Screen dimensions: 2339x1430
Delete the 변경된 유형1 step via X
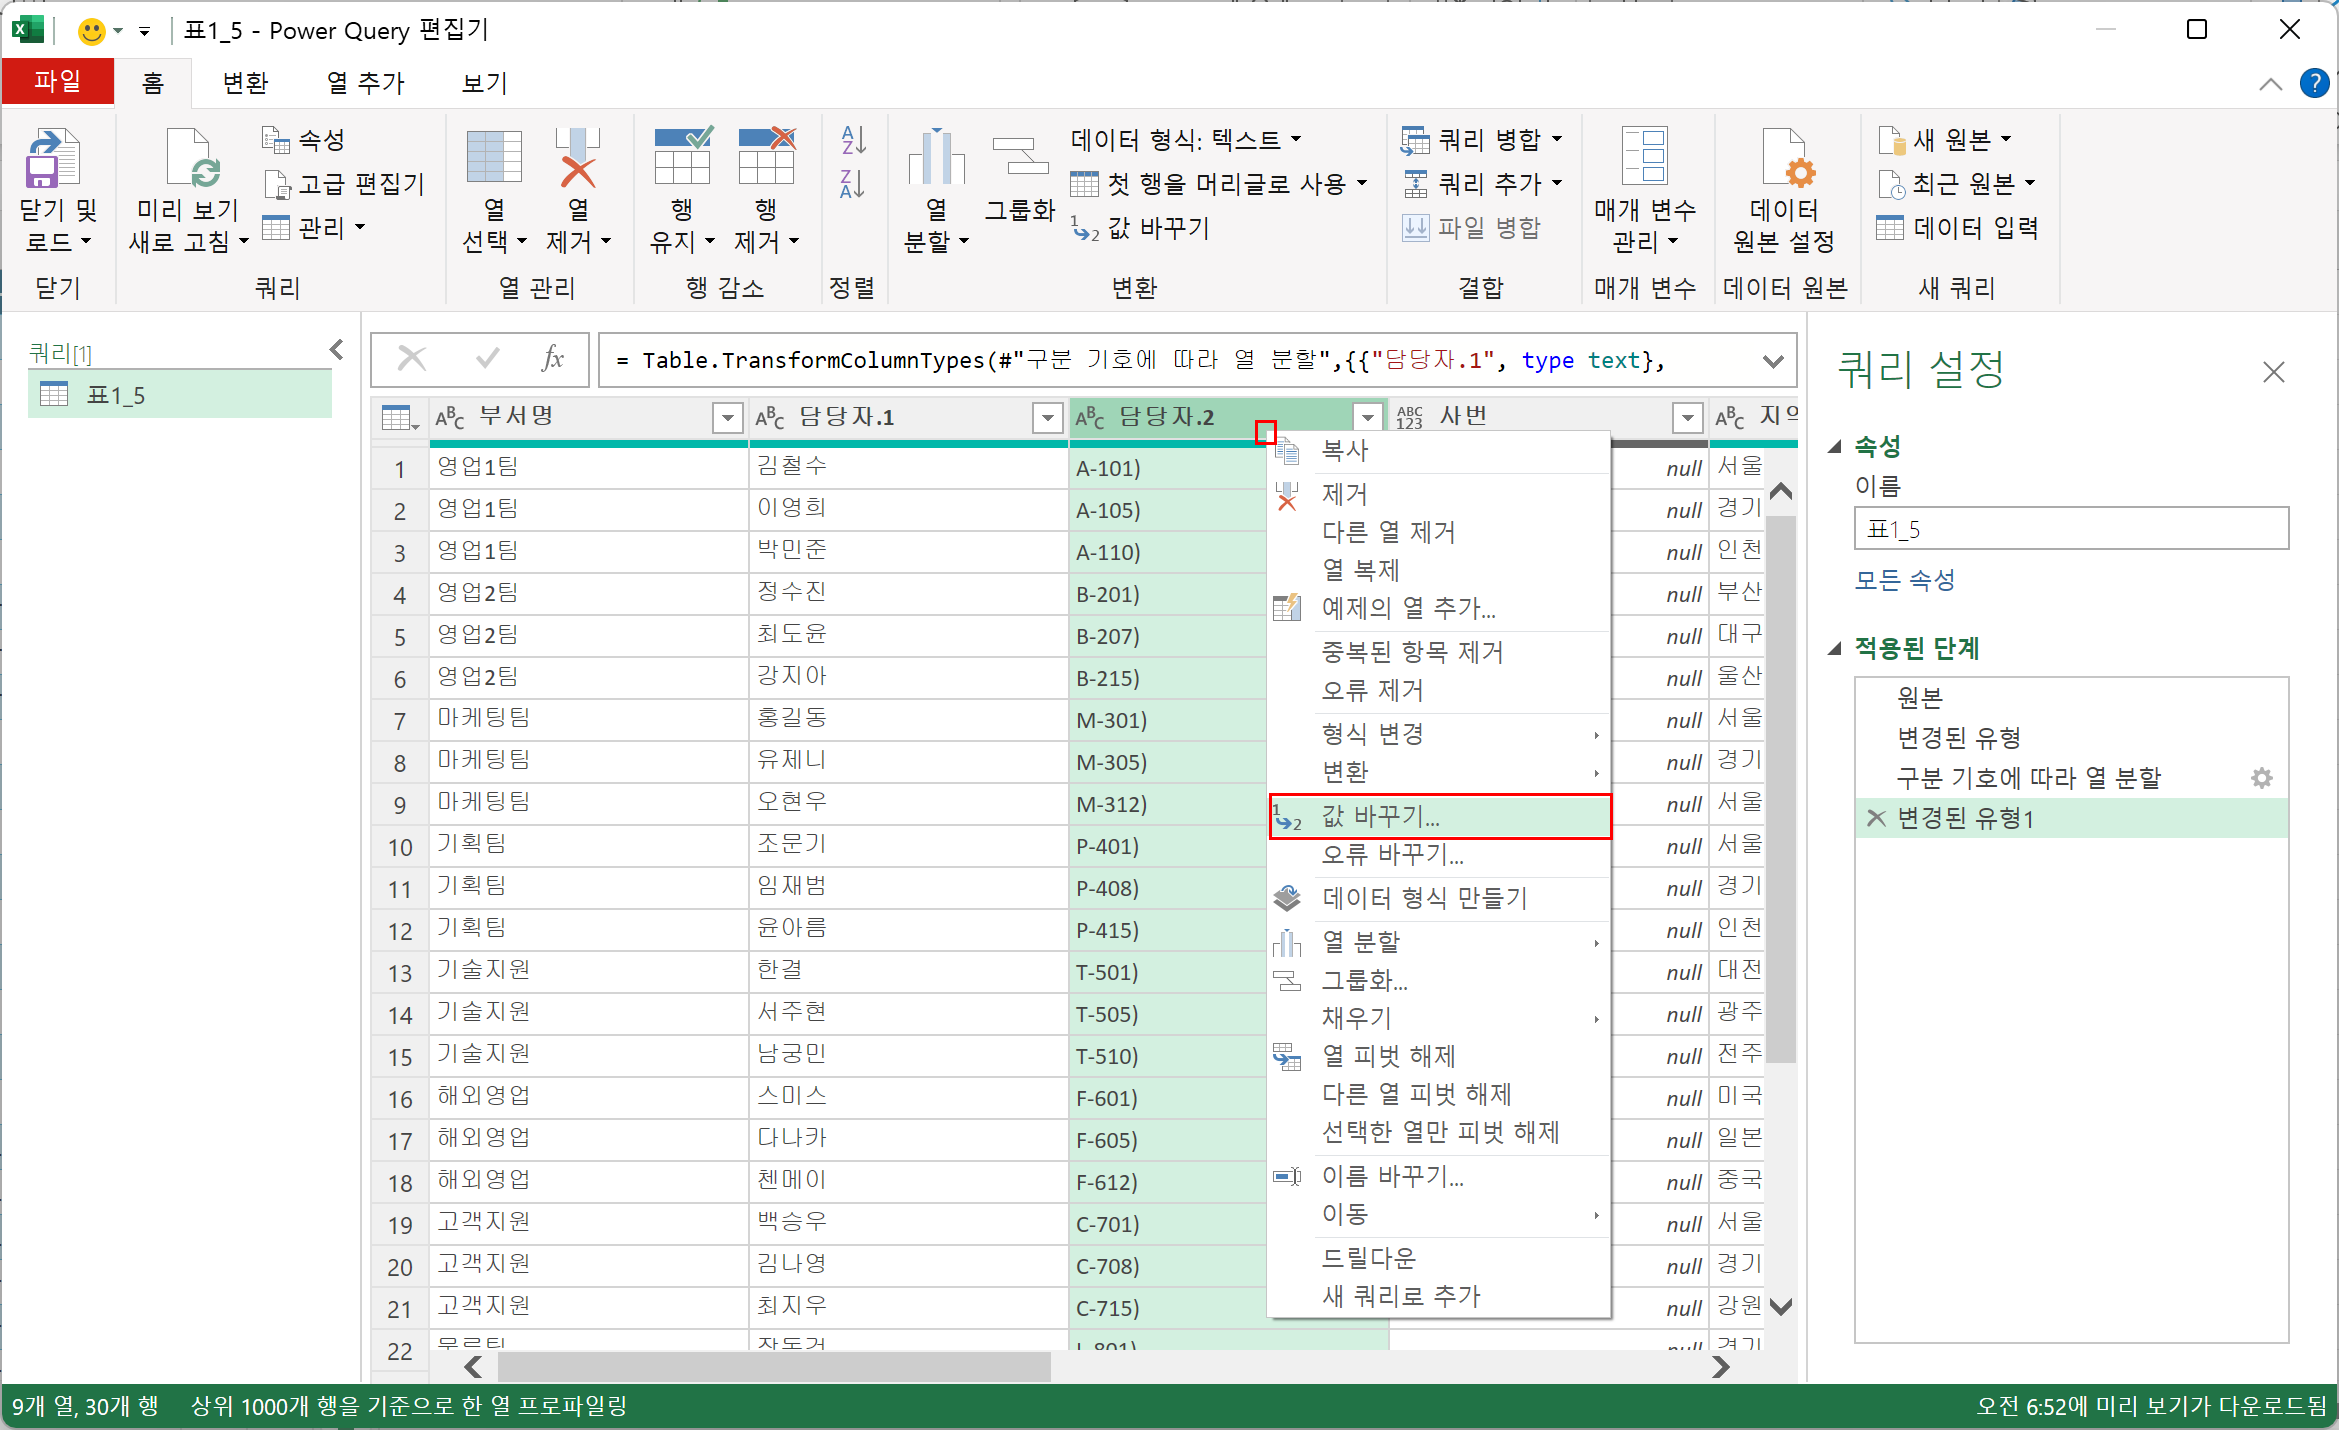tap(1876, 818)
